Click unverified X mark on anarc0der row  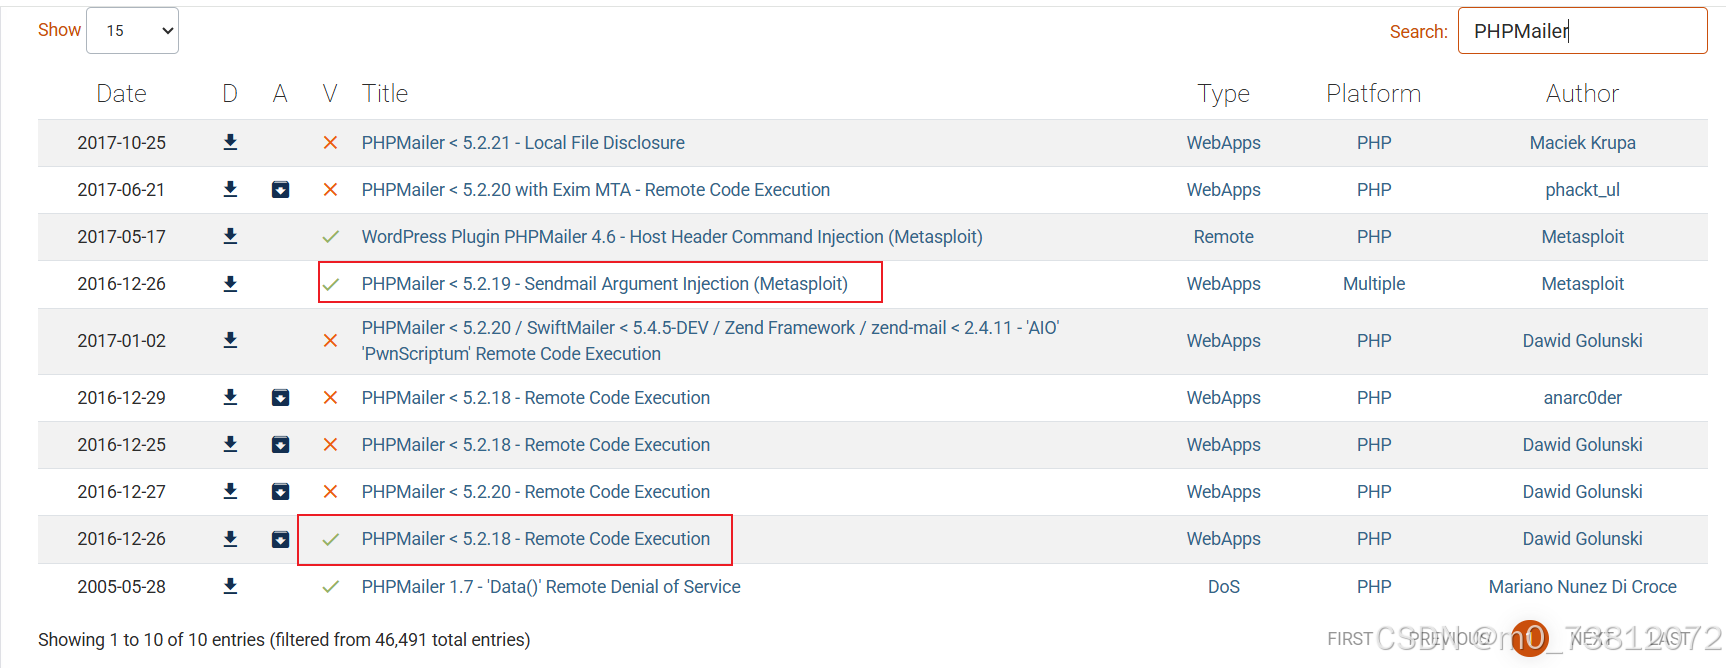click(x=330, y=398)
